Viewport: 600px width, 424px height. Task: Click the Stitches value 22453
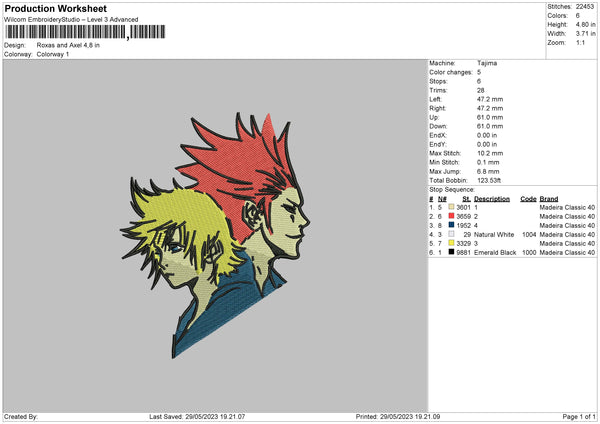tap(585, 7)
